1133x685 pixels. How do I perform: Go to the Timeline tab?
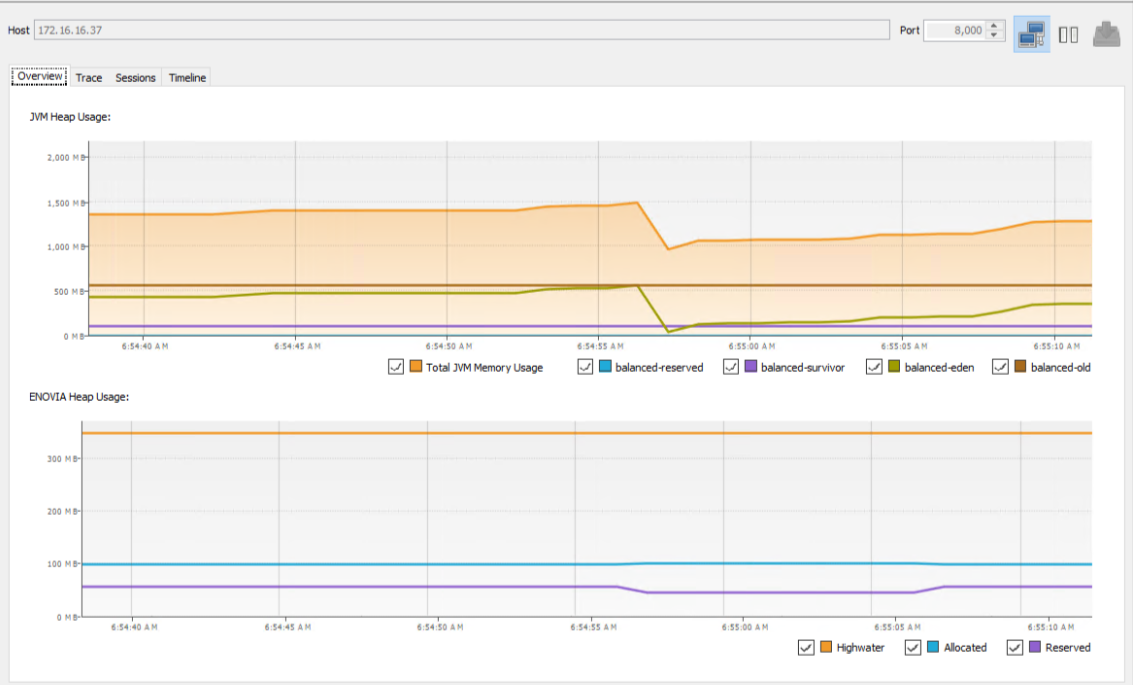[187, 78]
